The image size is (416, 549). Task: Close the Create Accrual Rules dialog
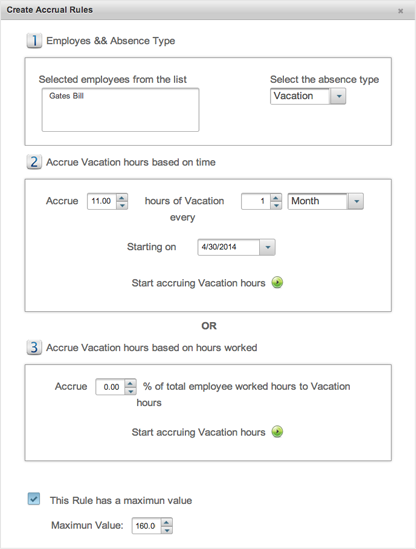pos(400,11)
